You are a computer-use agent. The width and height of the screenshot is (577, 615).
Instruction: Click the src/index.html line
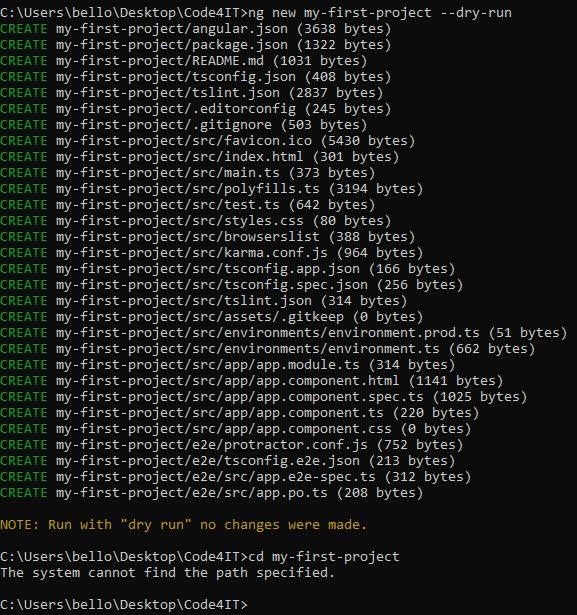coord(199,157)
